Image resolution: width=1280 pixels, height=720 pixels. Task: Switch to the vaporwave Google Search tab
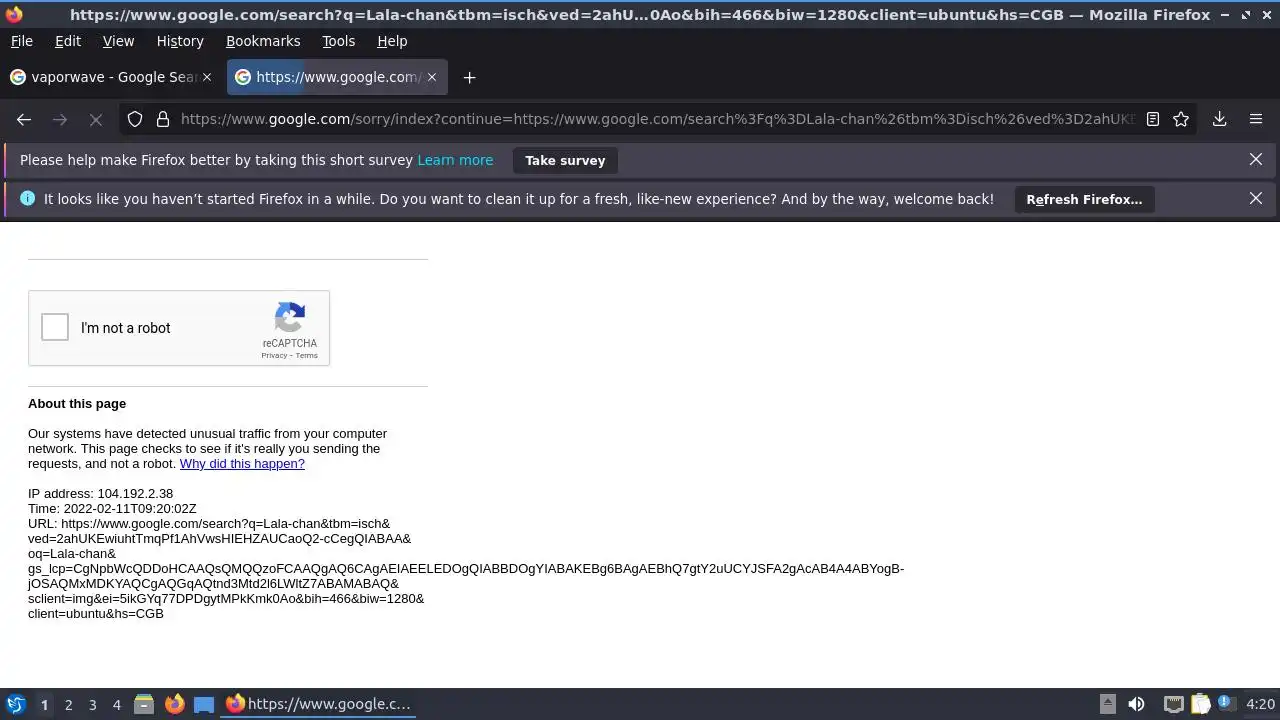[111, 77]
